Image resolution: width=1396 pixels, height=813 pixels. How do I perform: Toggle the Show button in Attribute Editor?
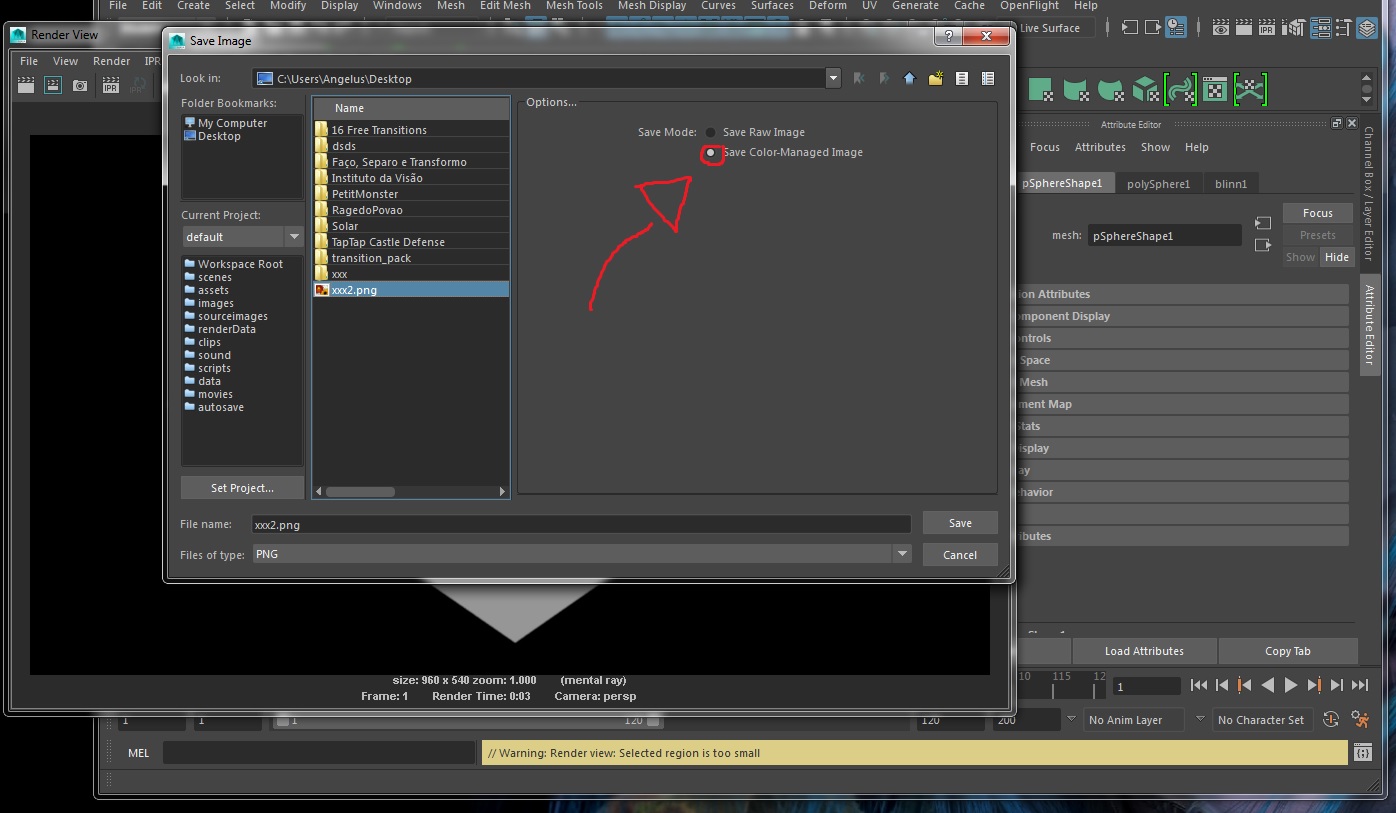(1300, 257)
